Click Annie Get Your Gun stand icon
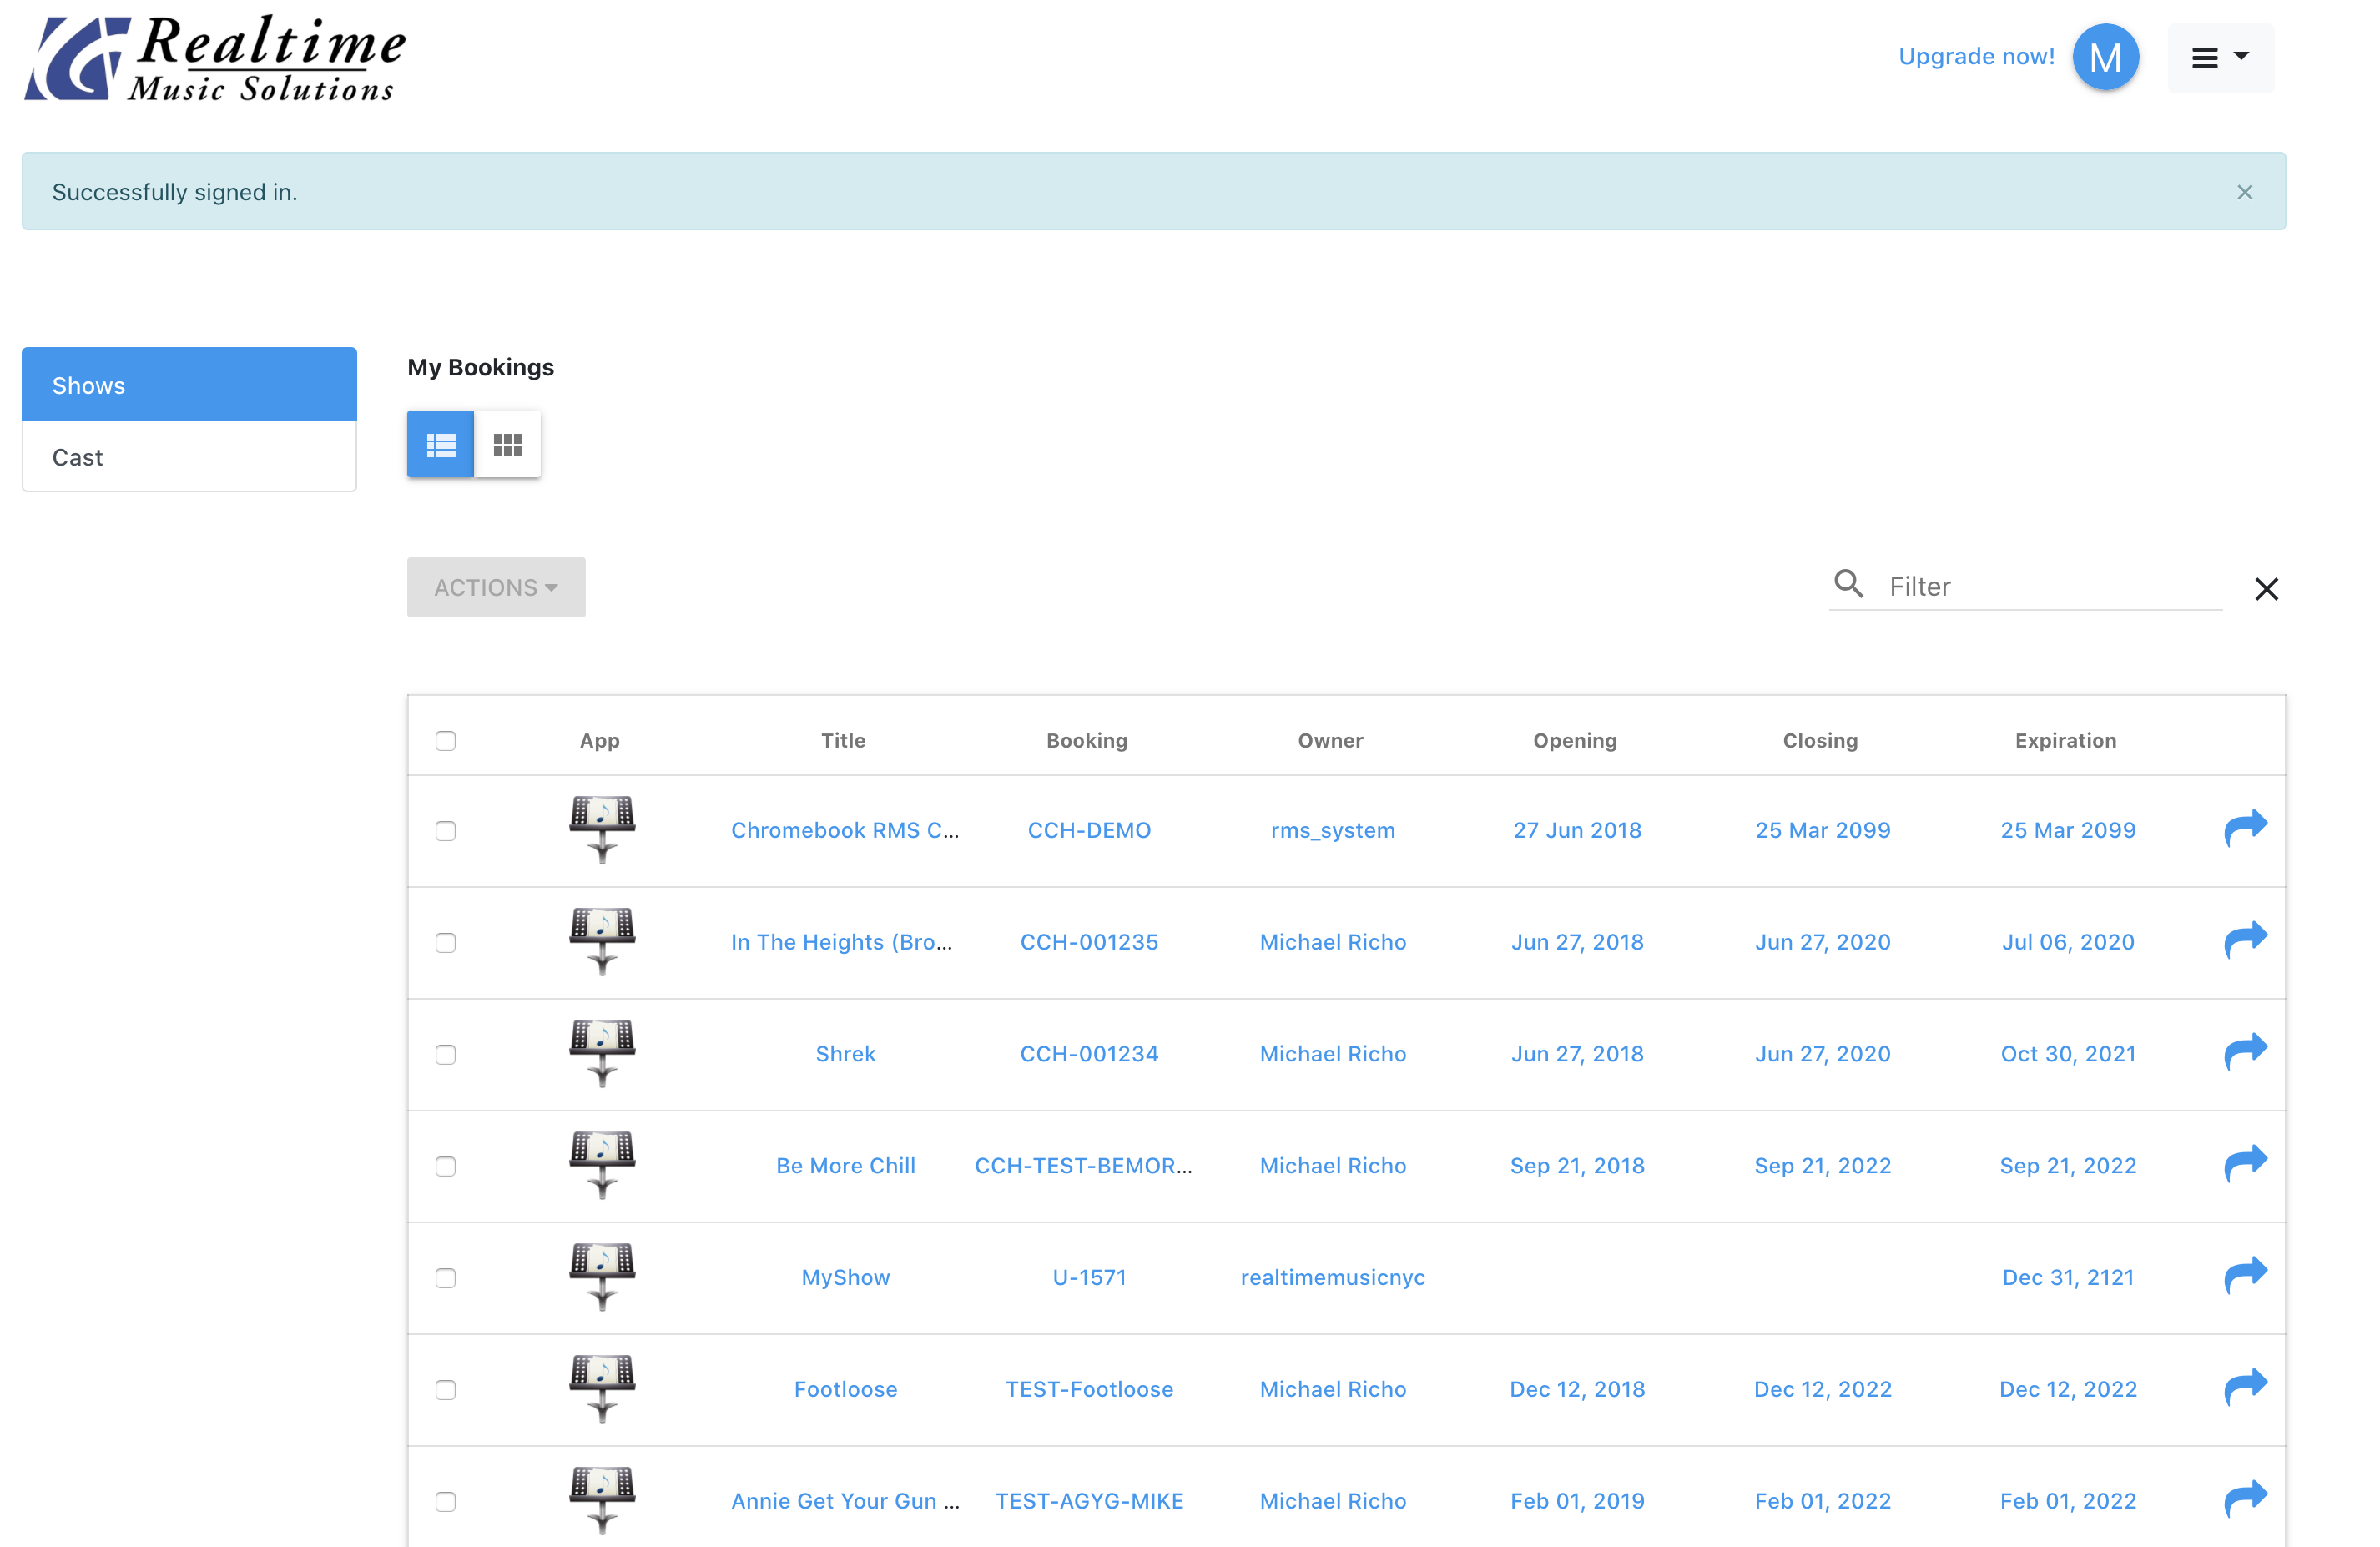The height and width of the screenshot is (1547, 2380). click(602, 1501)
